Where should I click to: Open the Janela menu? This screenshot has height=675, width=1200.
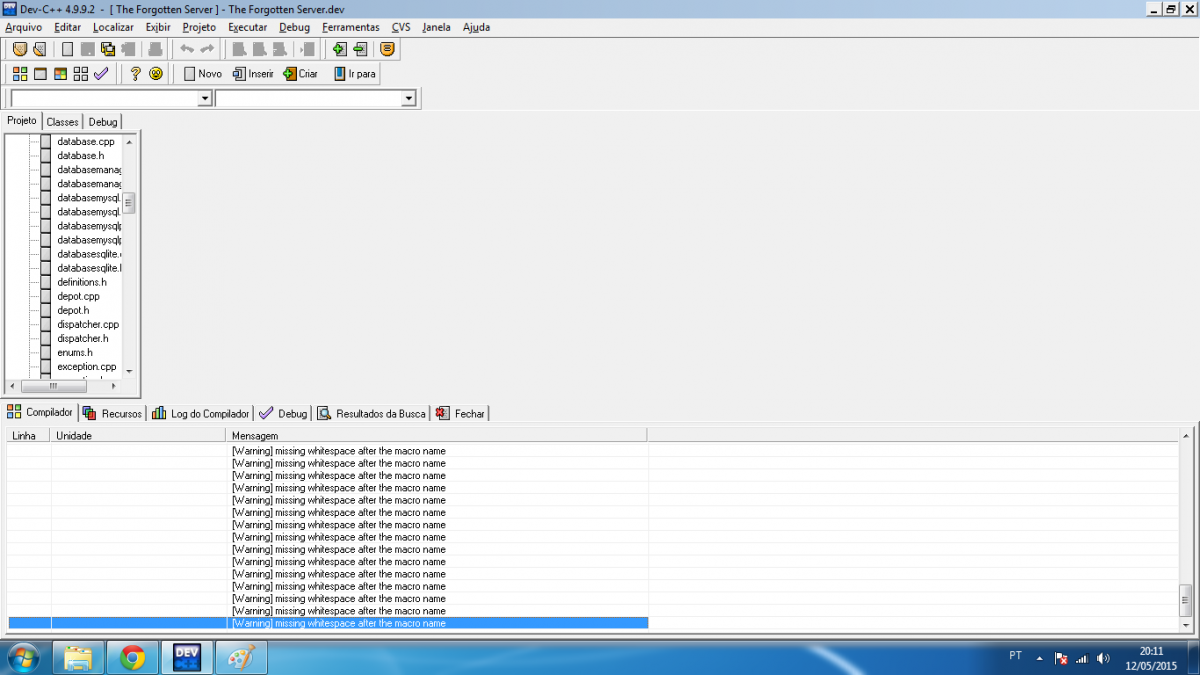[437, 27]
